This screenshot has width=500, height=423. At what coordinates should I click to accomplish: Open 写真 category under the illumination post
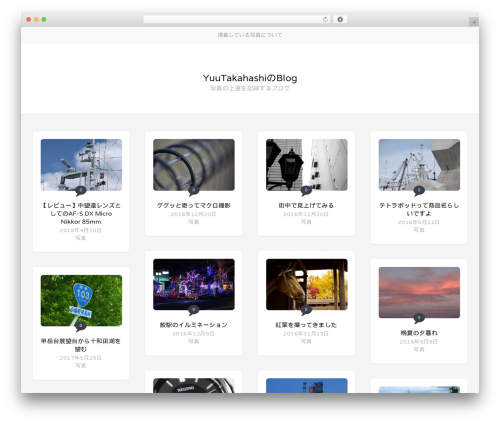193,341
